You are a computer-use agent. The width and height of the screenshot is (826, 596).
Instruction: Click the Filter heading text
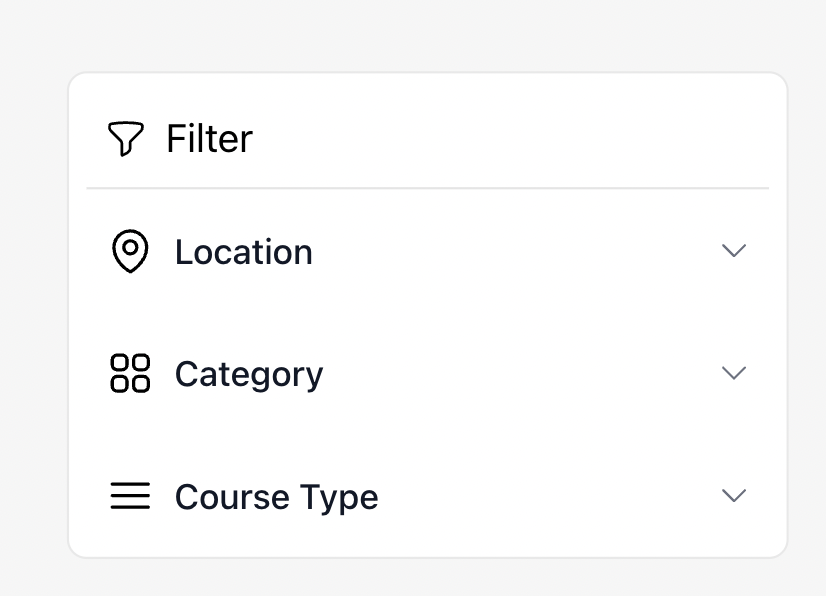[x=209, y=138]
